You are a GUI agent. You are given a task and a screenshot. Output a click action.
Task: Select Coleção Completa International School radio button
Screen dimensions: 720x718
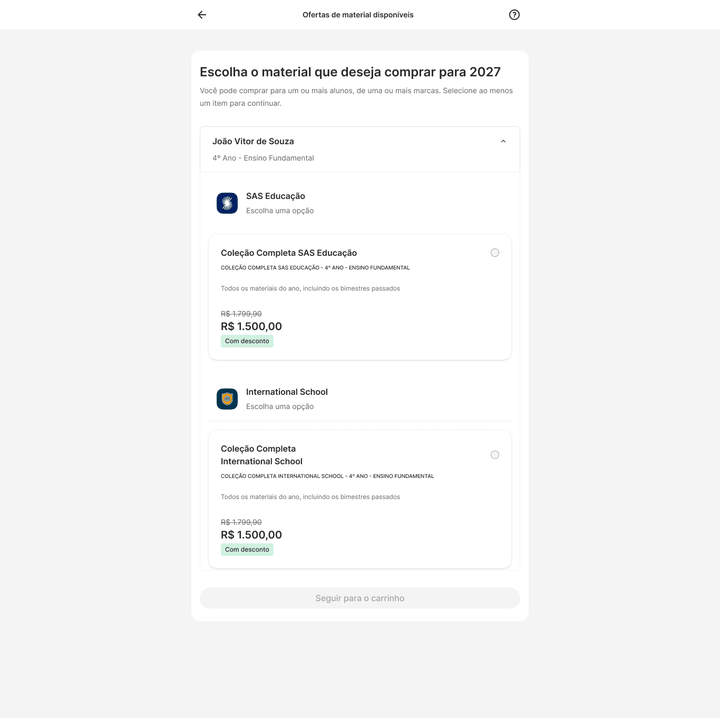[x=495, y=454]
